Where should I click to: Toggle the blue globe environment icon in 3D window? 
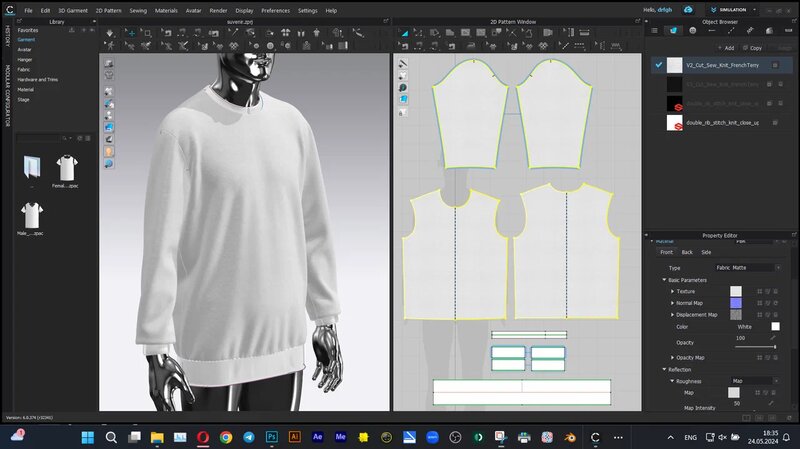109,164
